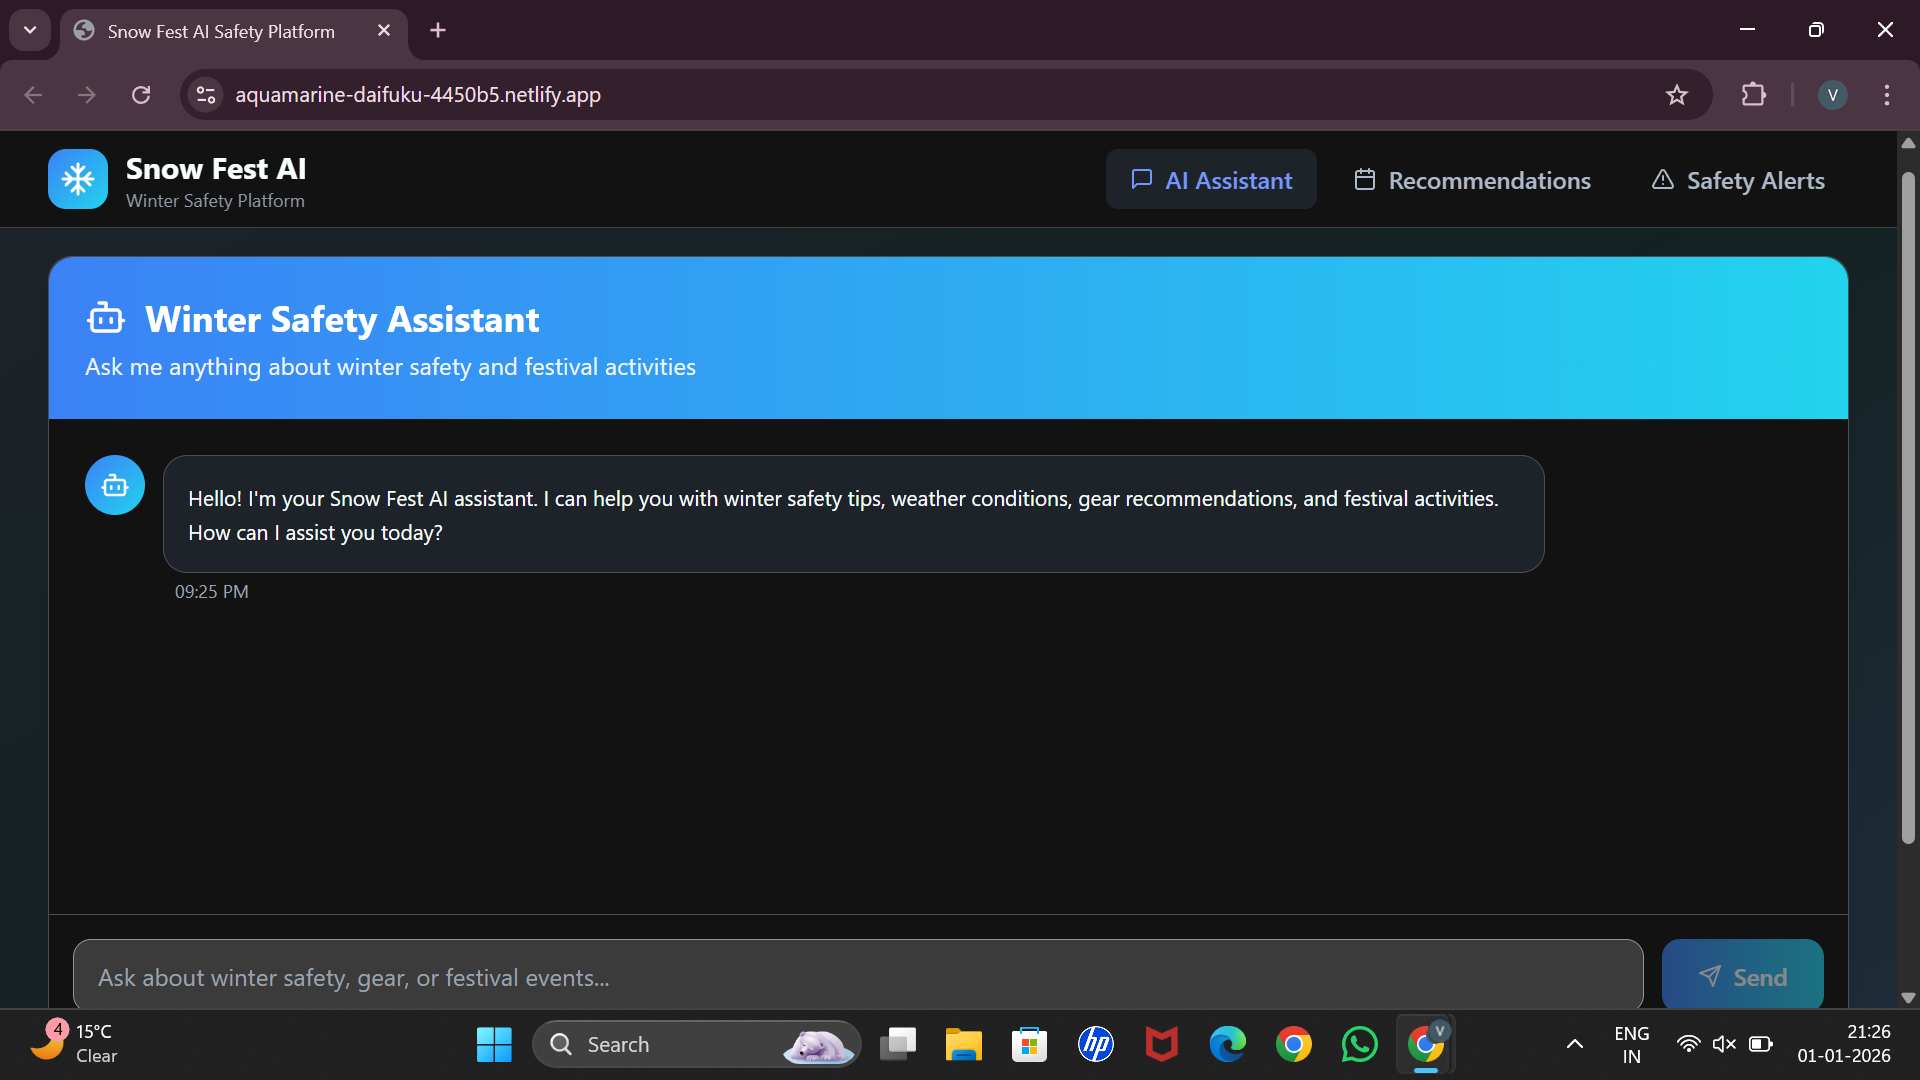Click the bot avatar beside the greeting message
This screenshot has width=1920, height=1080.
(x=115, y=485)
